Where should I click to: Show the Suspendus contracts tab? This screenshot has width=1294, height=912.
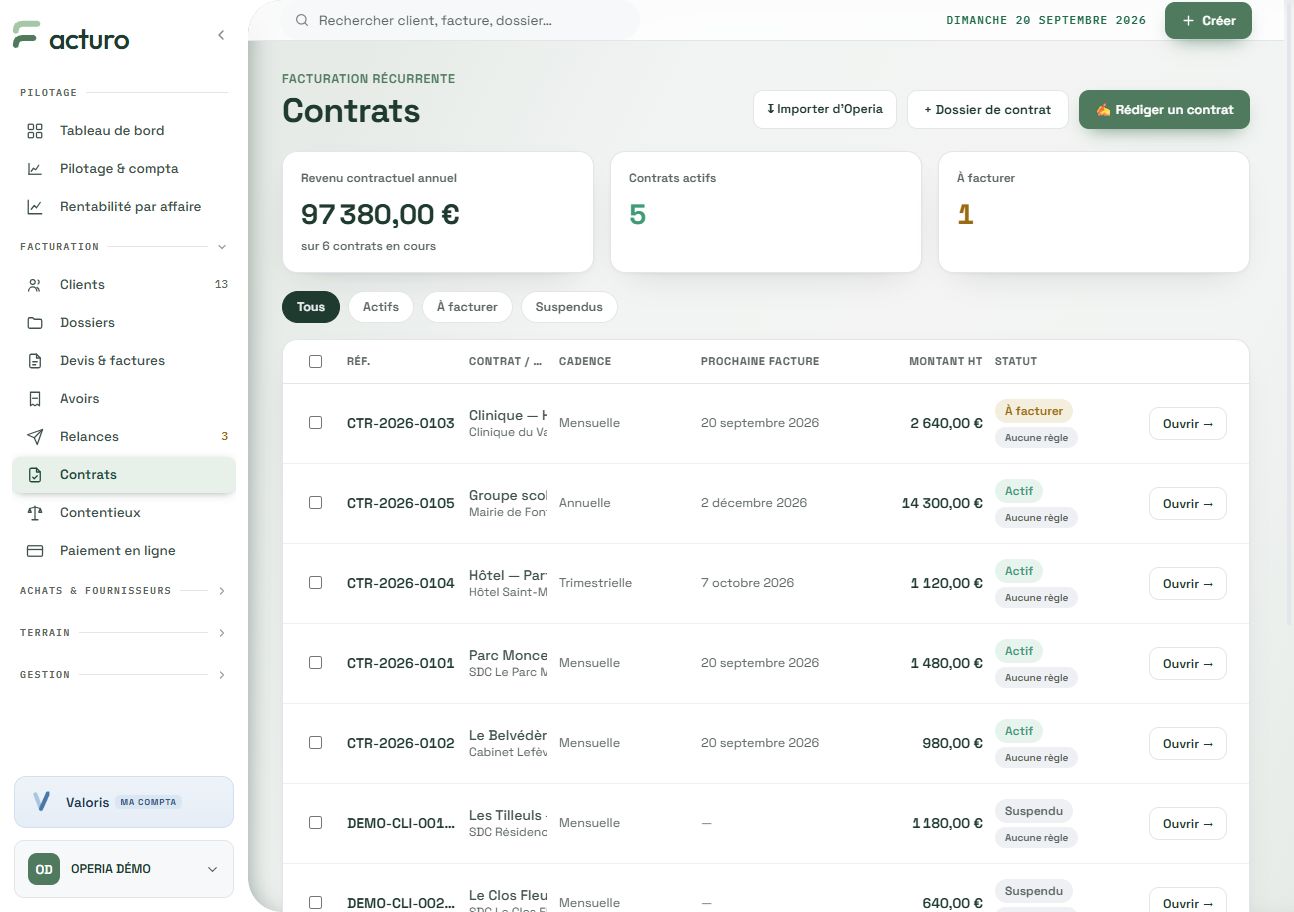[x=569, y=307]
